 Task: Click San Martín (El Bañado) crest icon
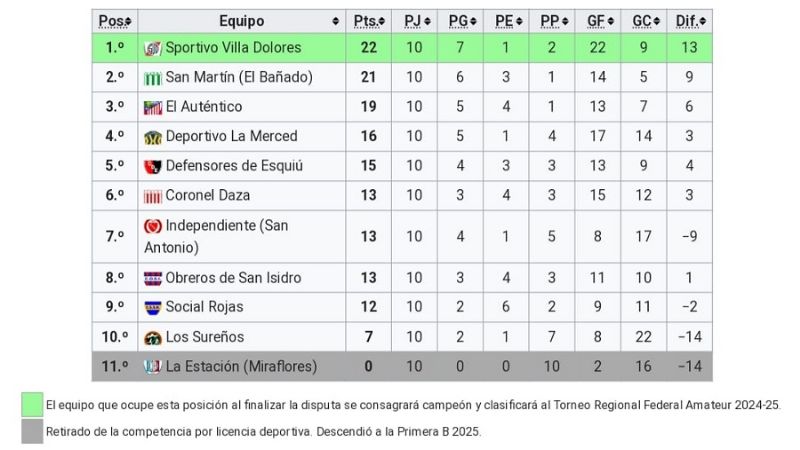pyautogui.click(x=153, y=78)
